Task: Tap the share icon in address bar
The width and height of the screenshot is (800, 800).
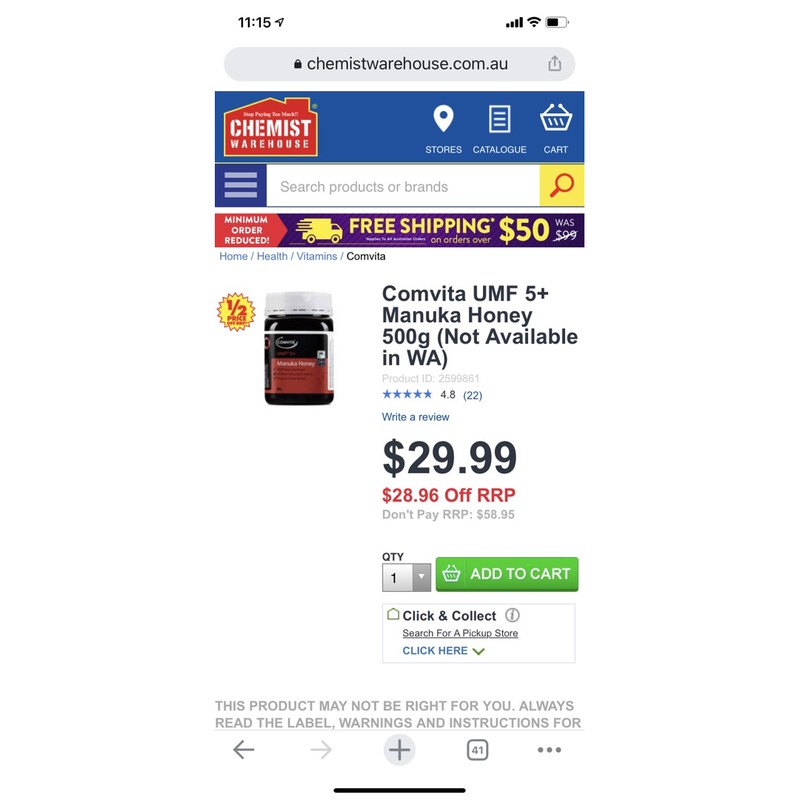Action: click(x=555, y=64)
